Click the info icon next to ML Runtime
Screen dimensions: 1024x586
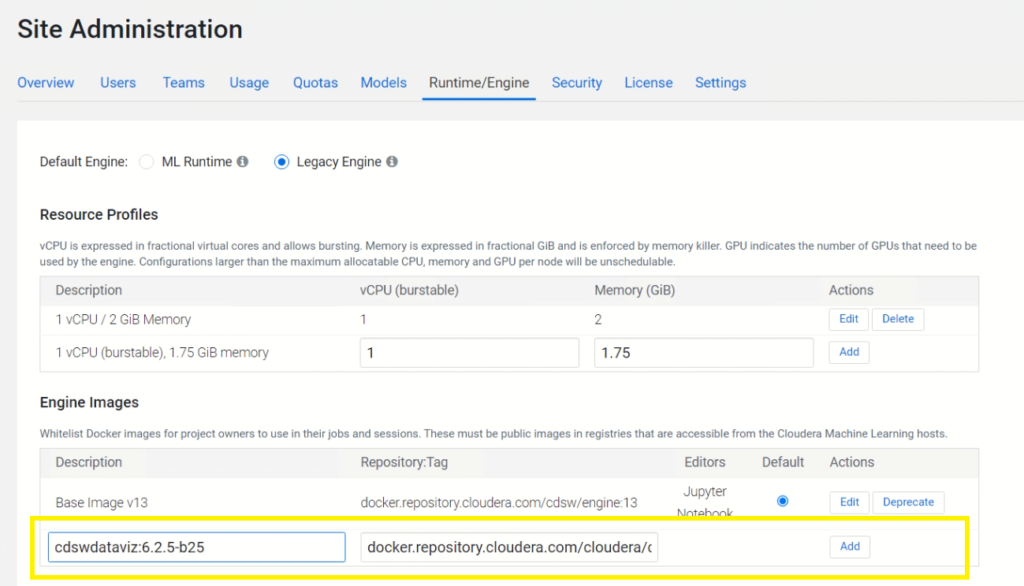pyautogui.click(x=242, y=161)
